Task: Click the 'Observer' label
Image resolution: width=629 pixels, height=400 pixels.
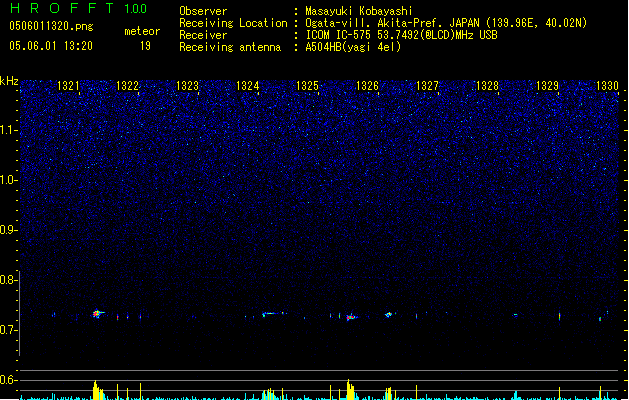Action: click(203, 11)
